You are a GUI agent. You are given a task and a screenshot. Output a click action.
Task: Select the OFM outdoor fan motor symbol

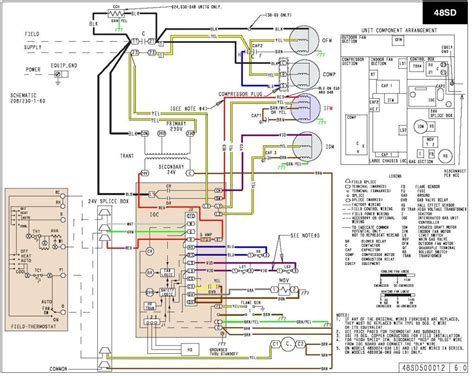303,41
